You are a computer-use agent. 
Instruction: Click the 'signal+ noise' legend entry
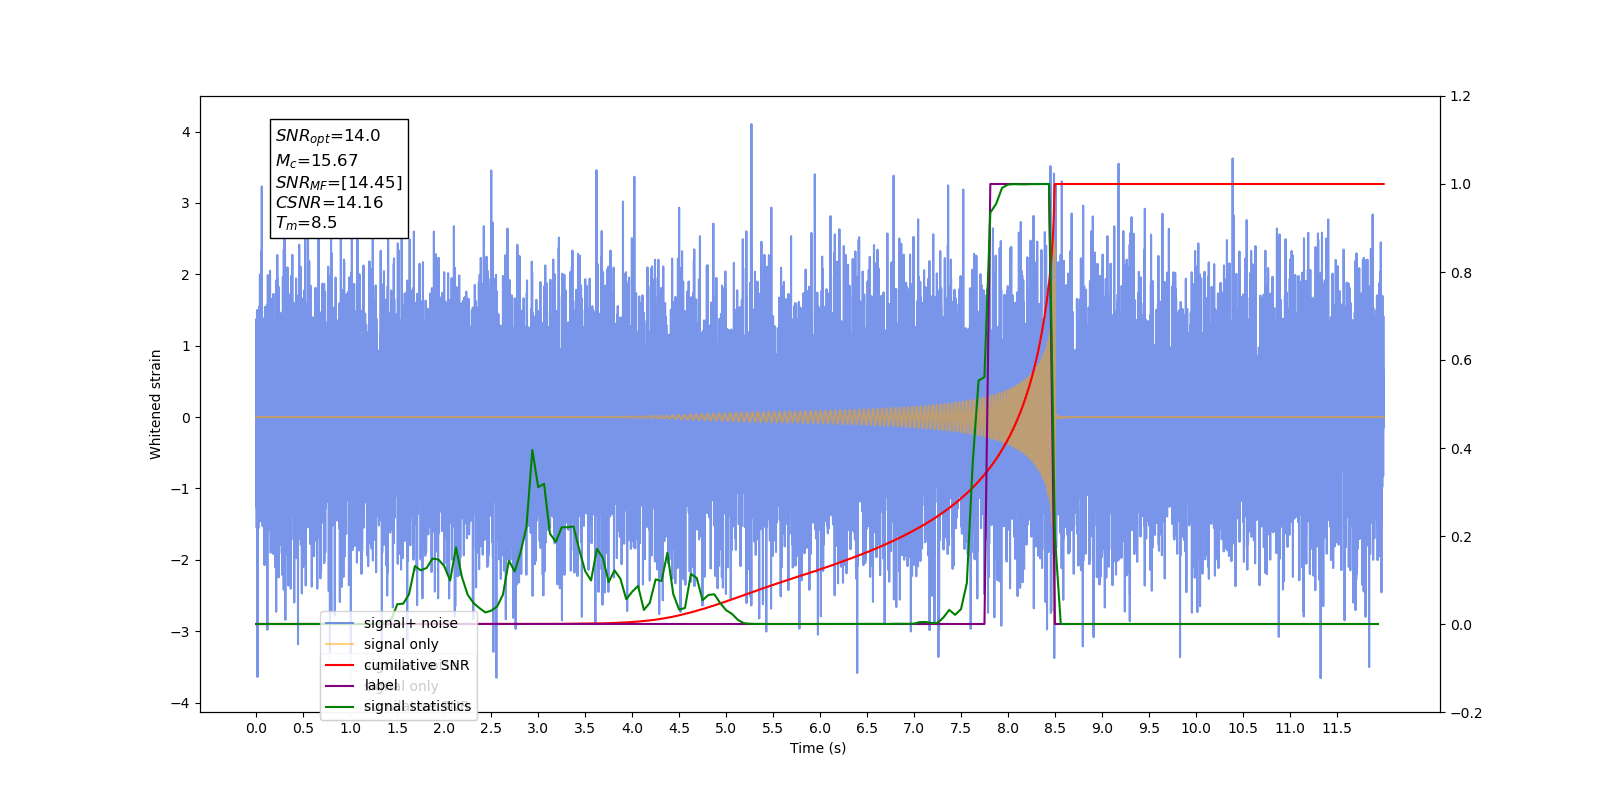point(391,623)
